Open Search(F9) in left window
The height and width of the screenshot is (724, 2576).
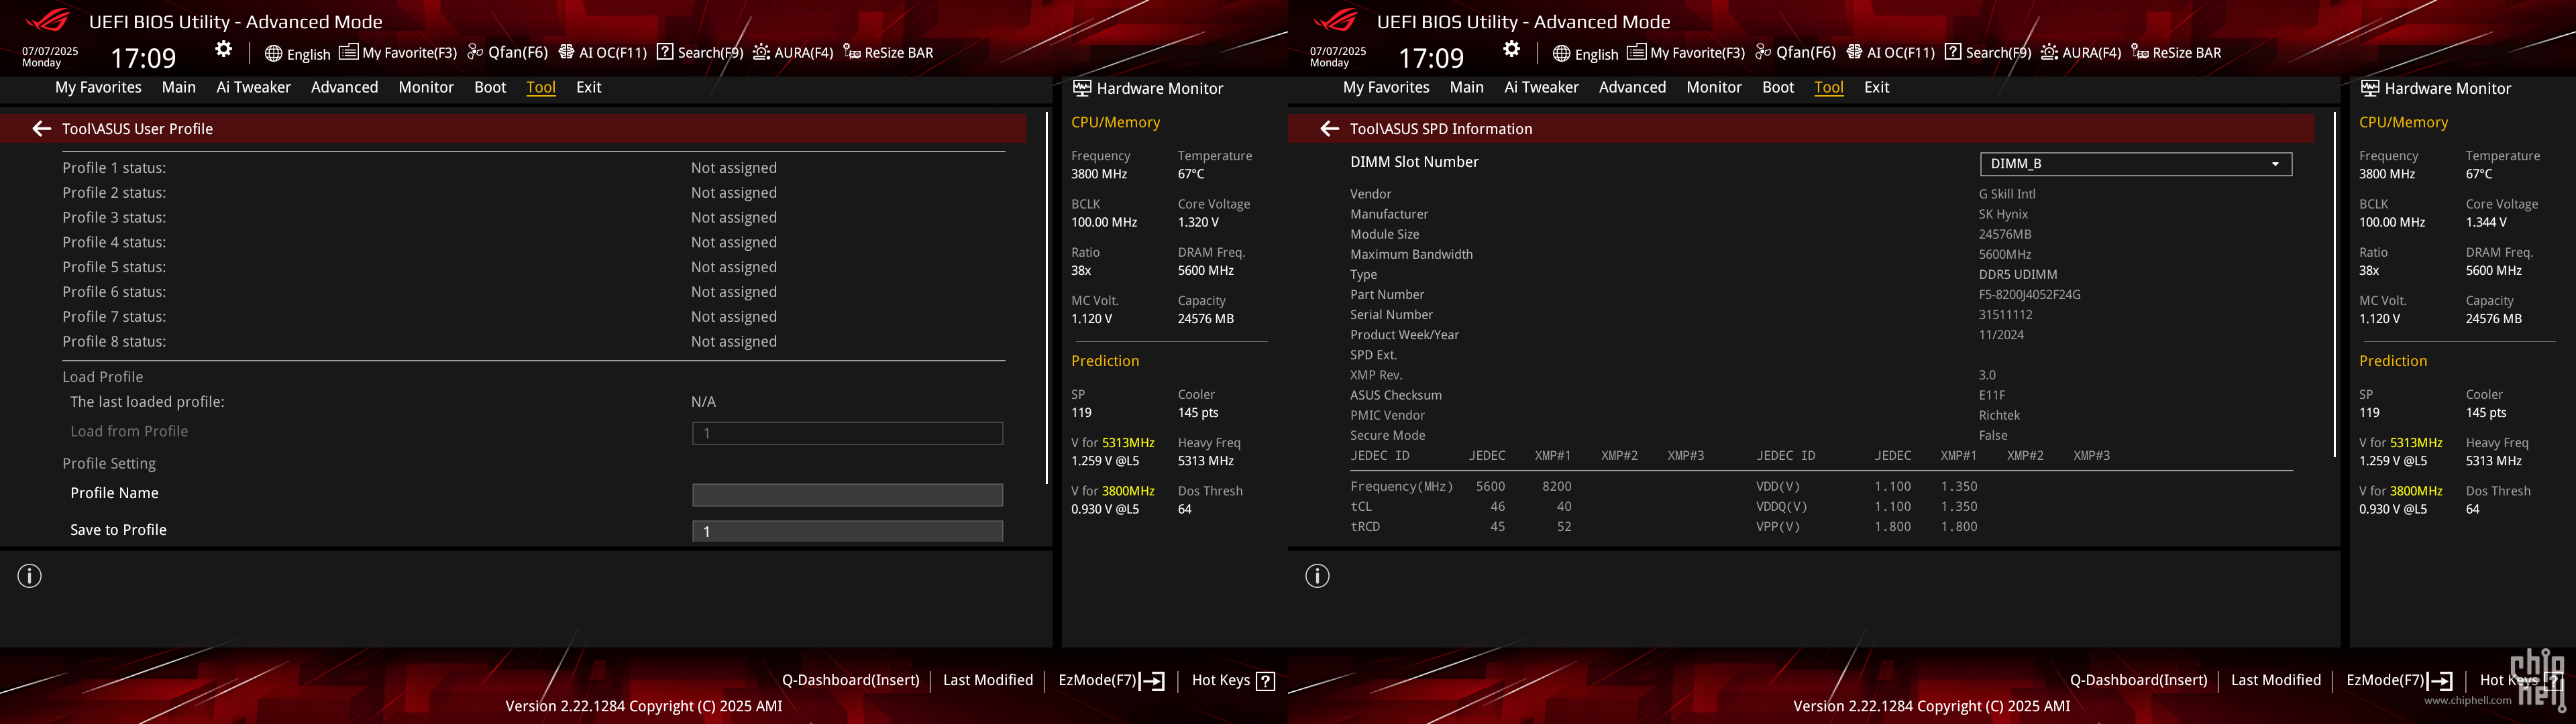click(700, 53)
